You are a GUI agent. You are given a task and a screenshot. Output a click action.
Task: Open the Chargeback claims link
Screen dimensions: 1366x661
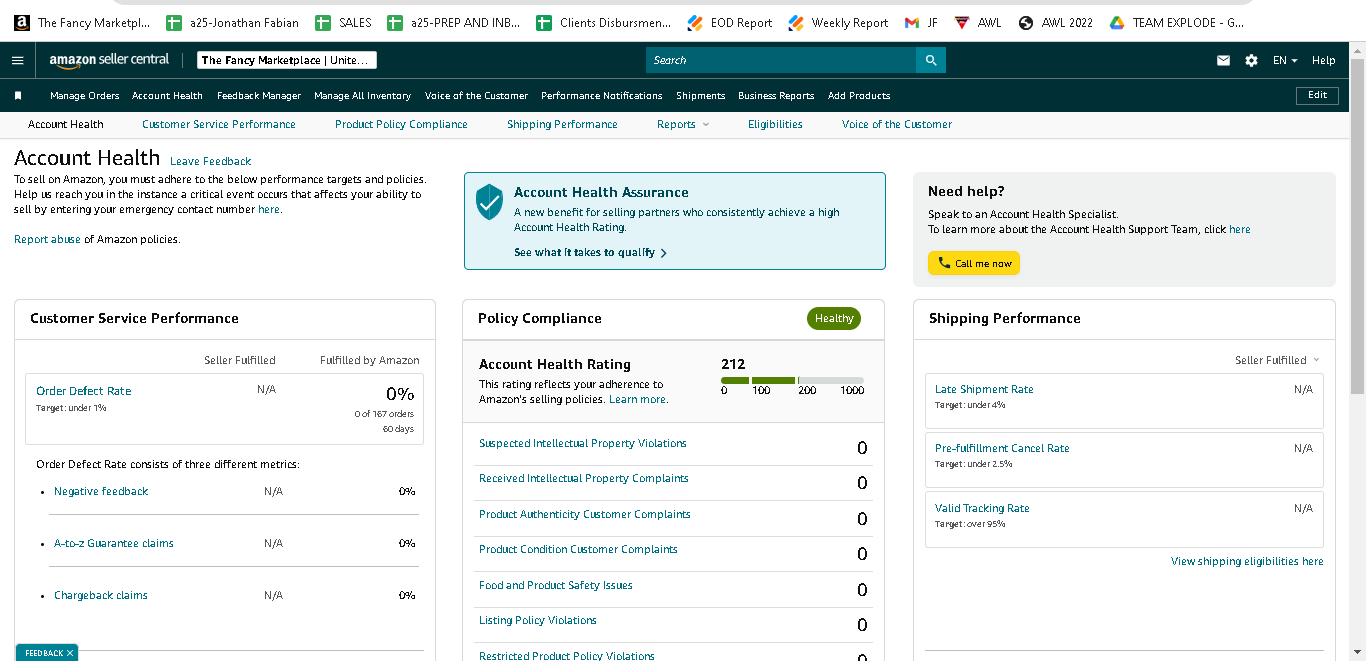(101, 595)
